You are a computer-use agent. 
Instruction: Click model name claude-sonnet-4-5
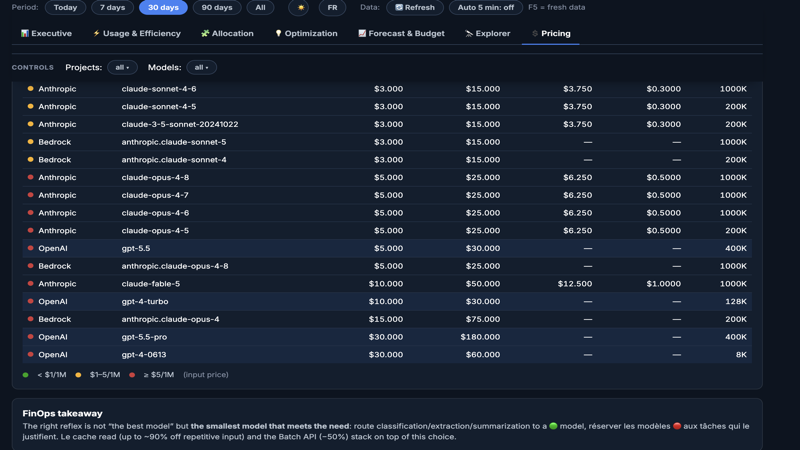click(159, 107)
